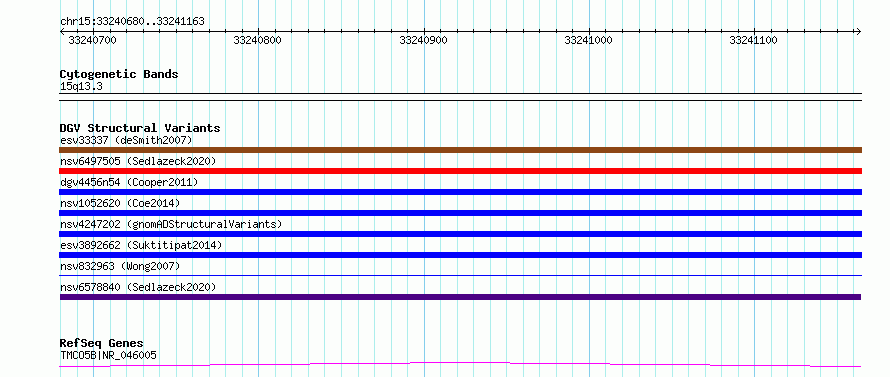Click ruler position 33240700
890x377 pixels.
point(92,40)
